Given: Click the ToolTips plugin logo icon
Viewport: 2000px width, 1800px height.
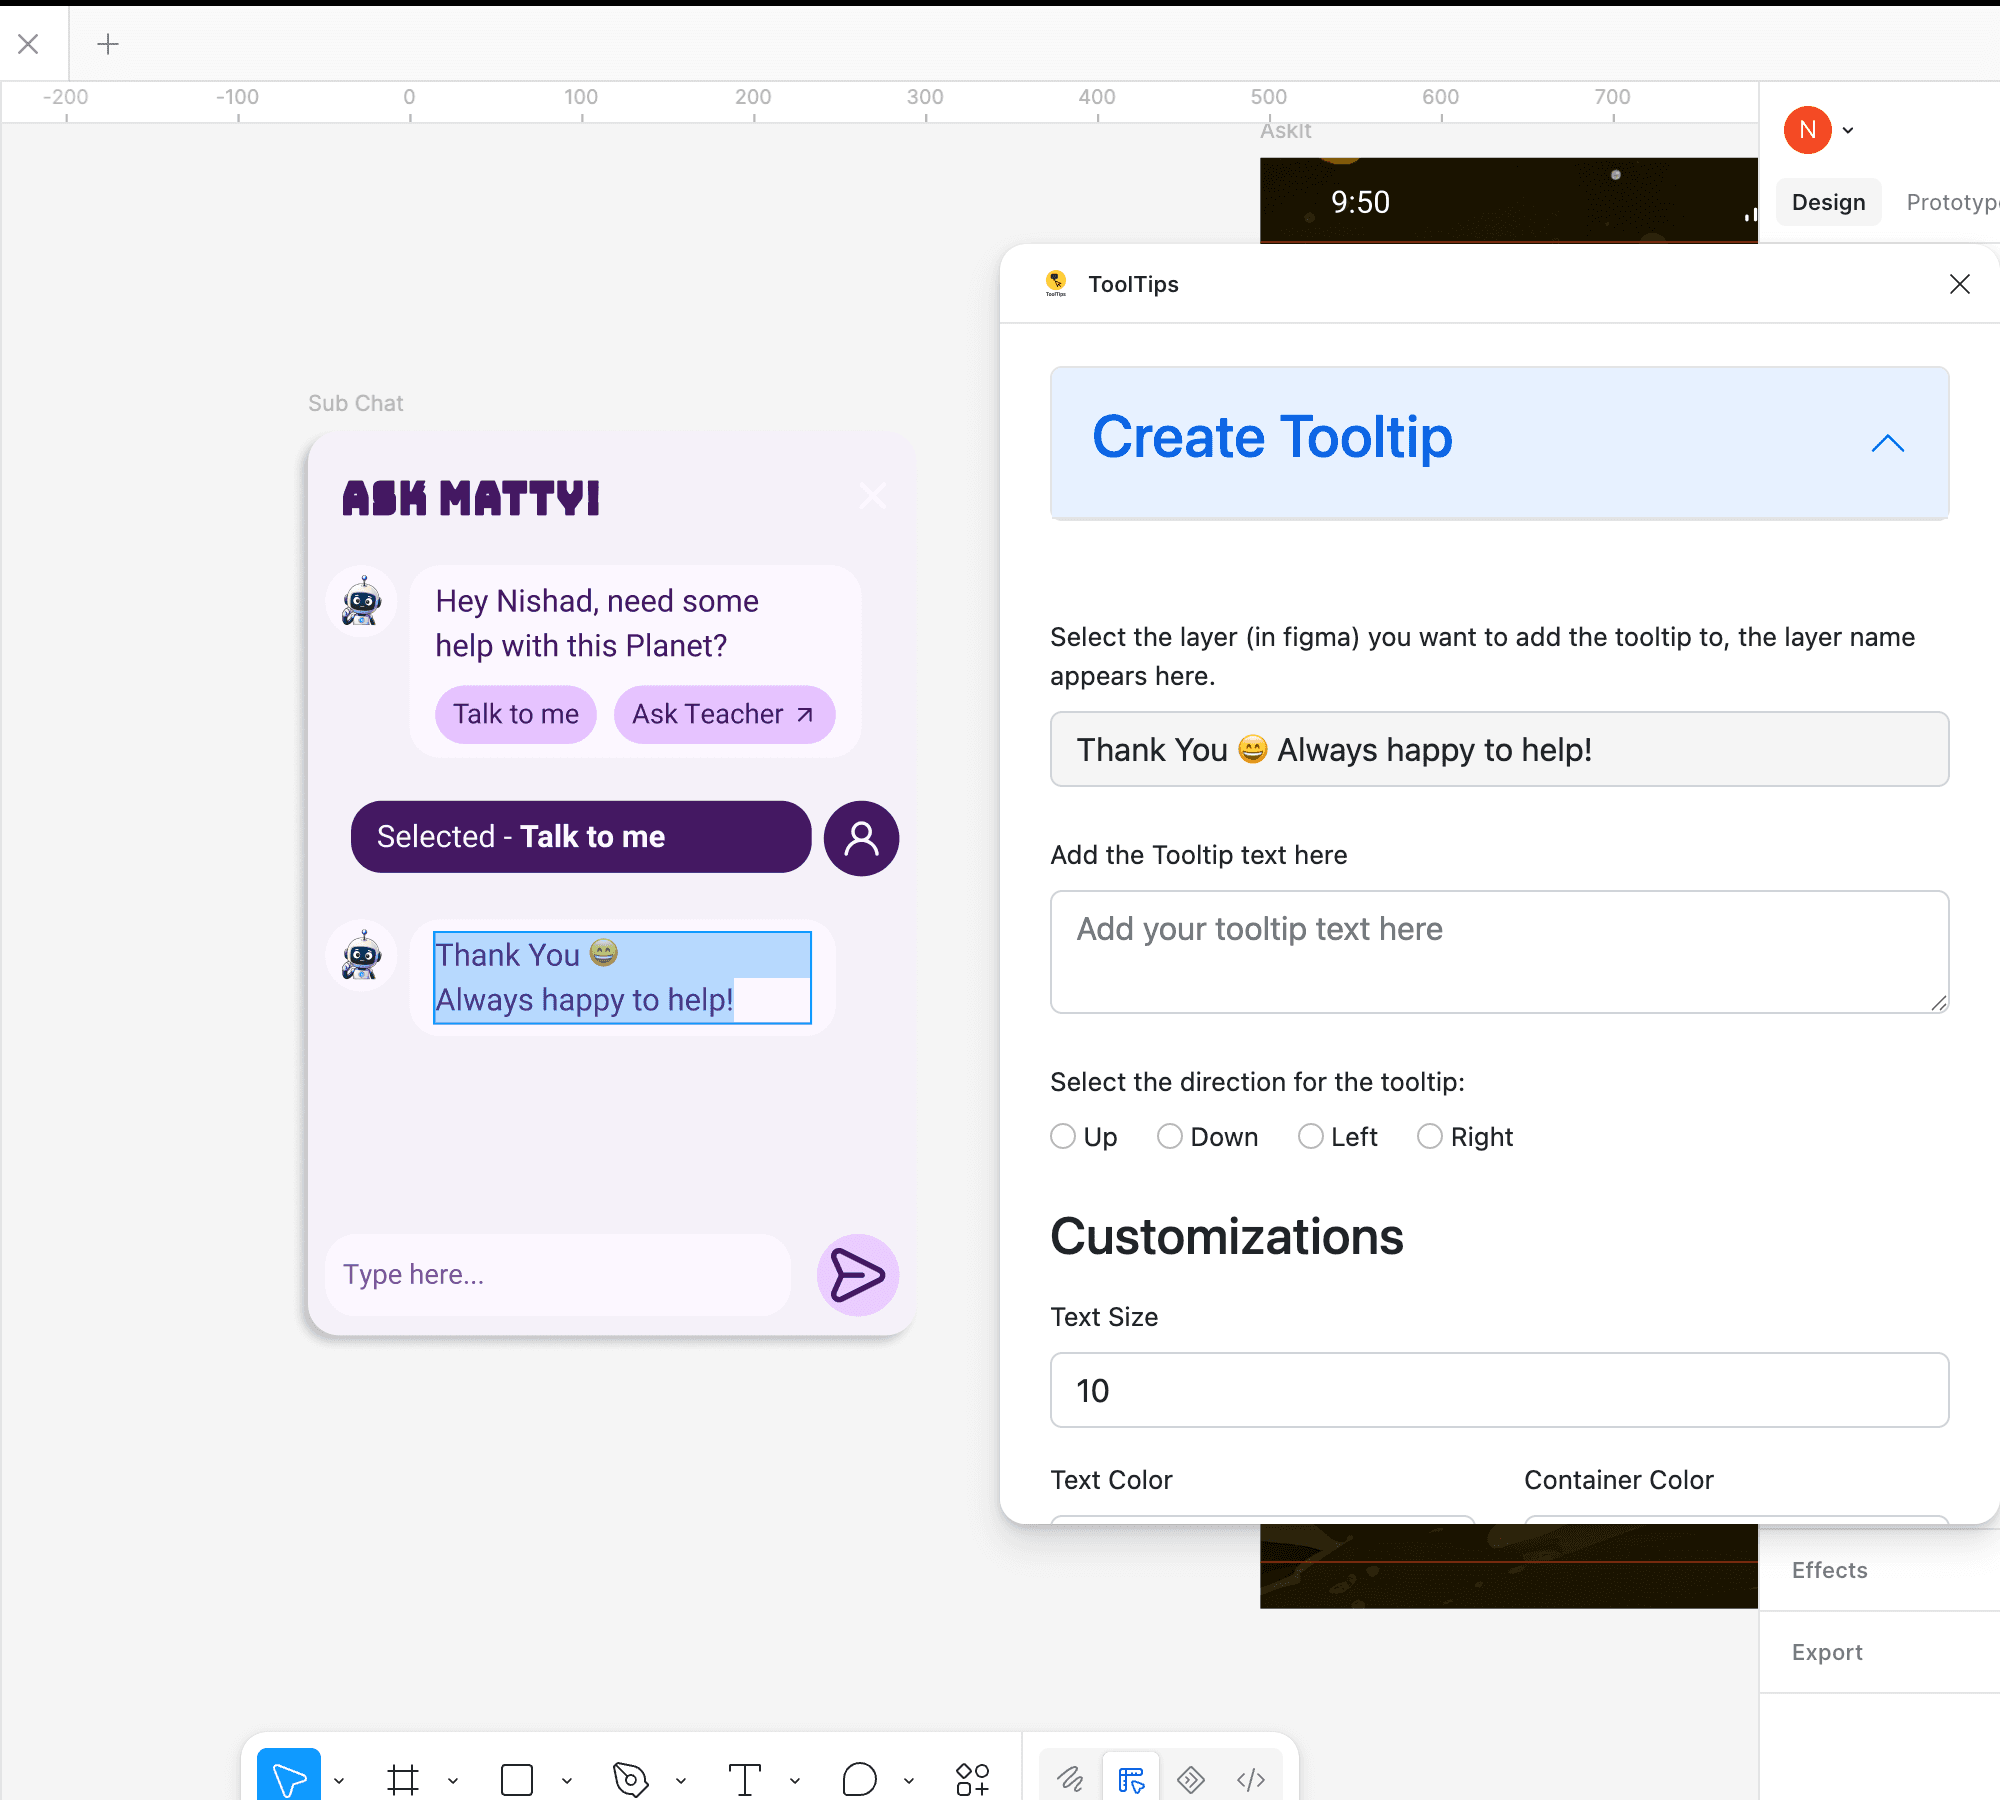Looking at the screenshot, I should (1056, 284).
